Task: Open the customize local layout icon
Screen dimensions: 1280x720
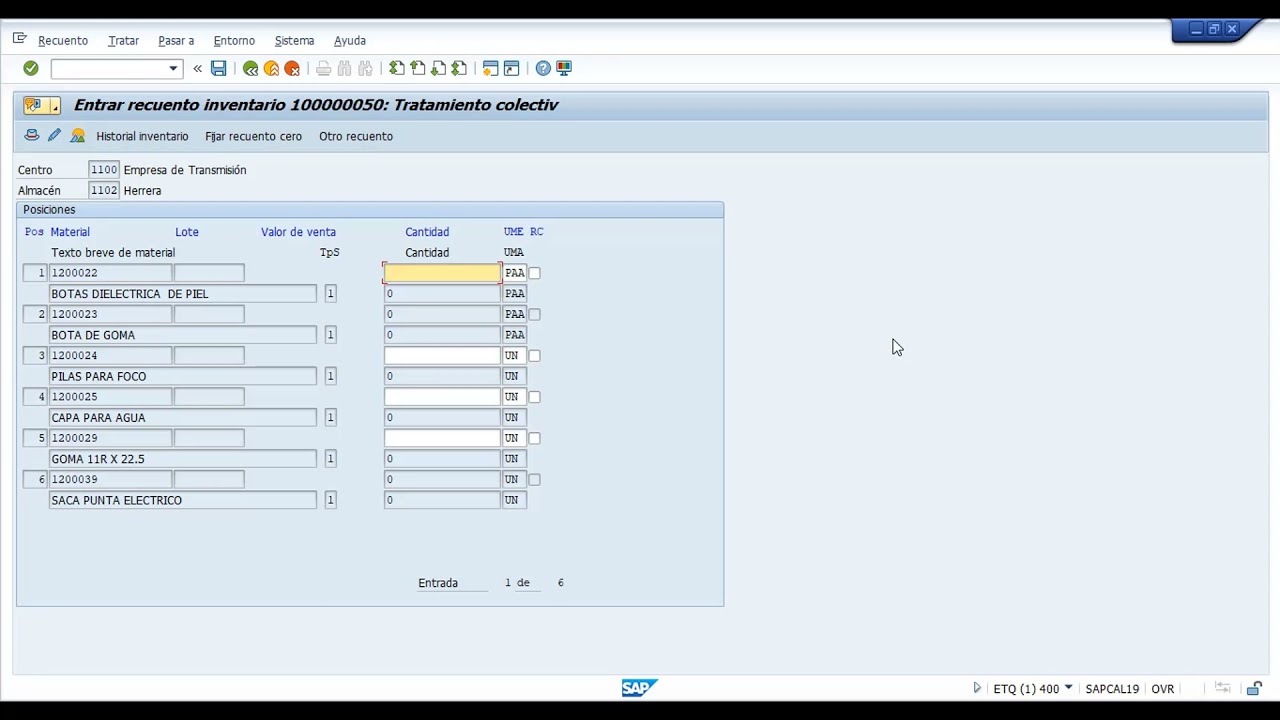Action: point(564,68)
